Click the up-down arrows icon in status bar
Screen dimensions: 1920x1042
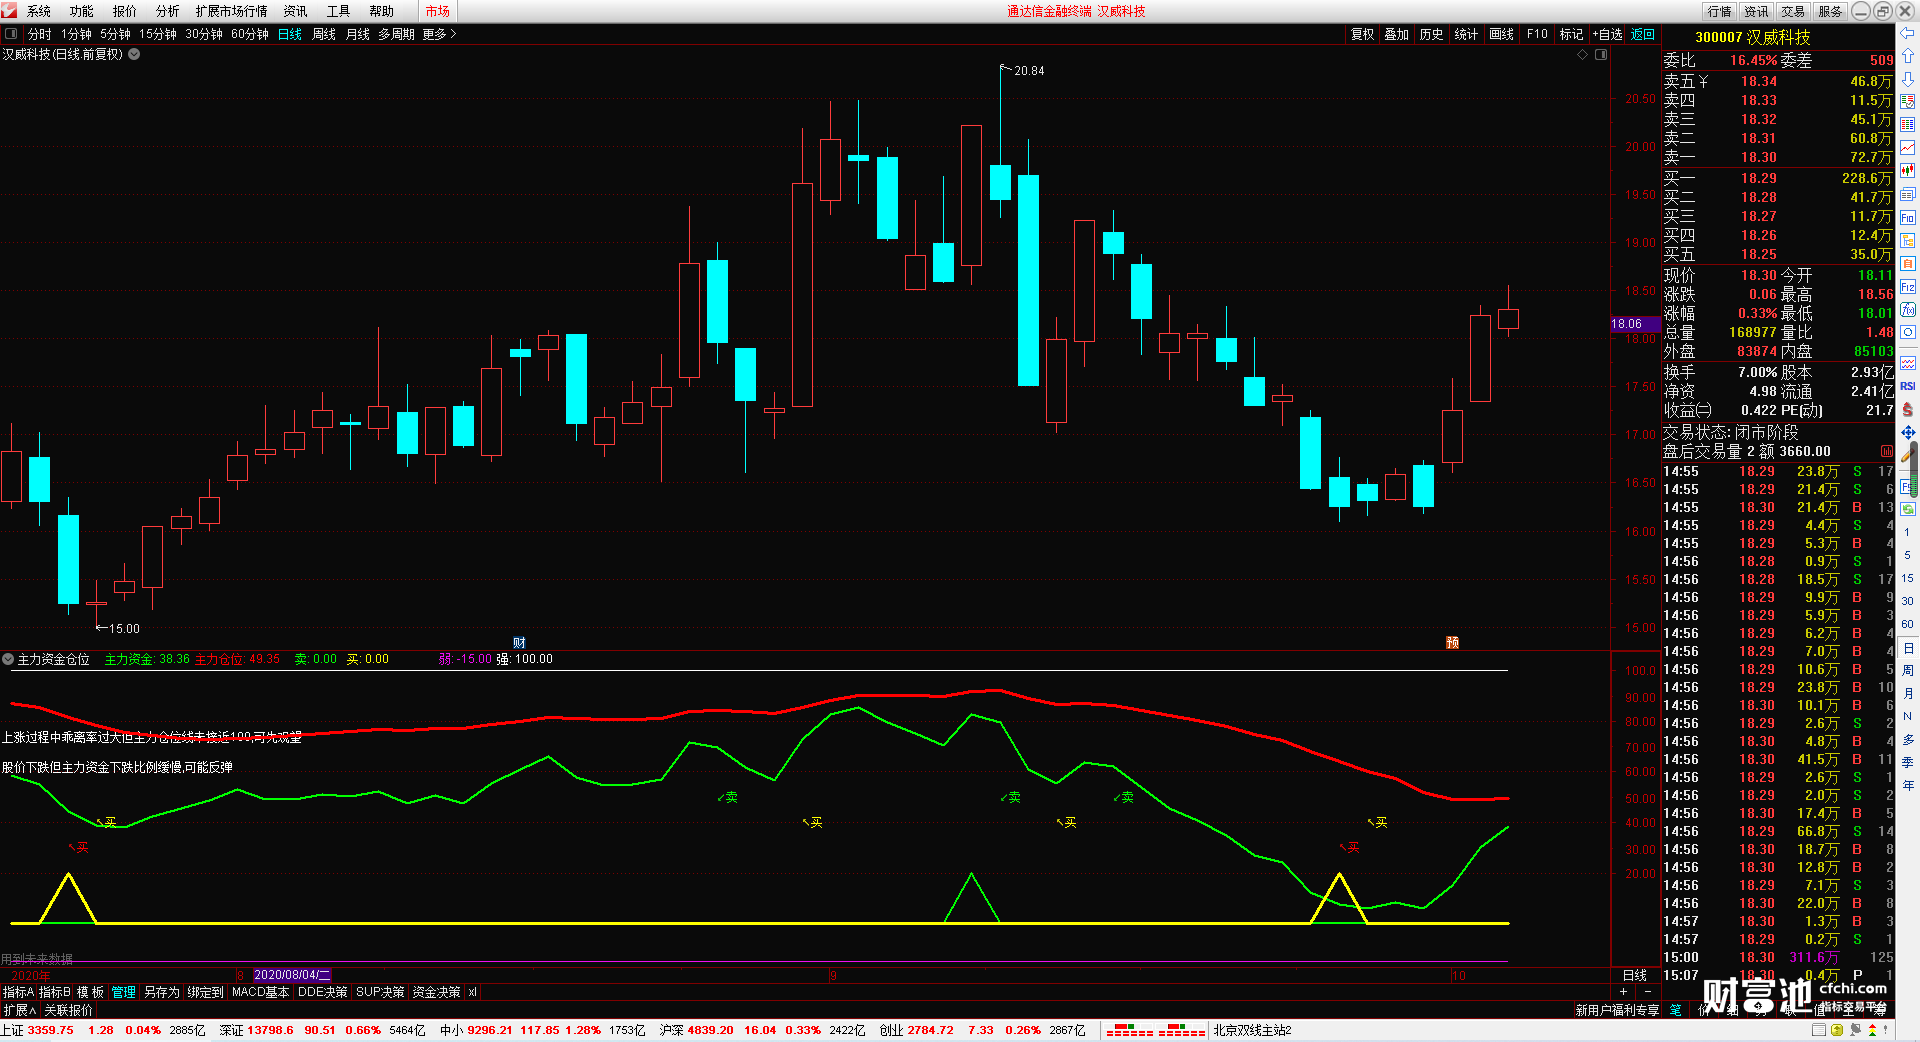[1872, 1030]
